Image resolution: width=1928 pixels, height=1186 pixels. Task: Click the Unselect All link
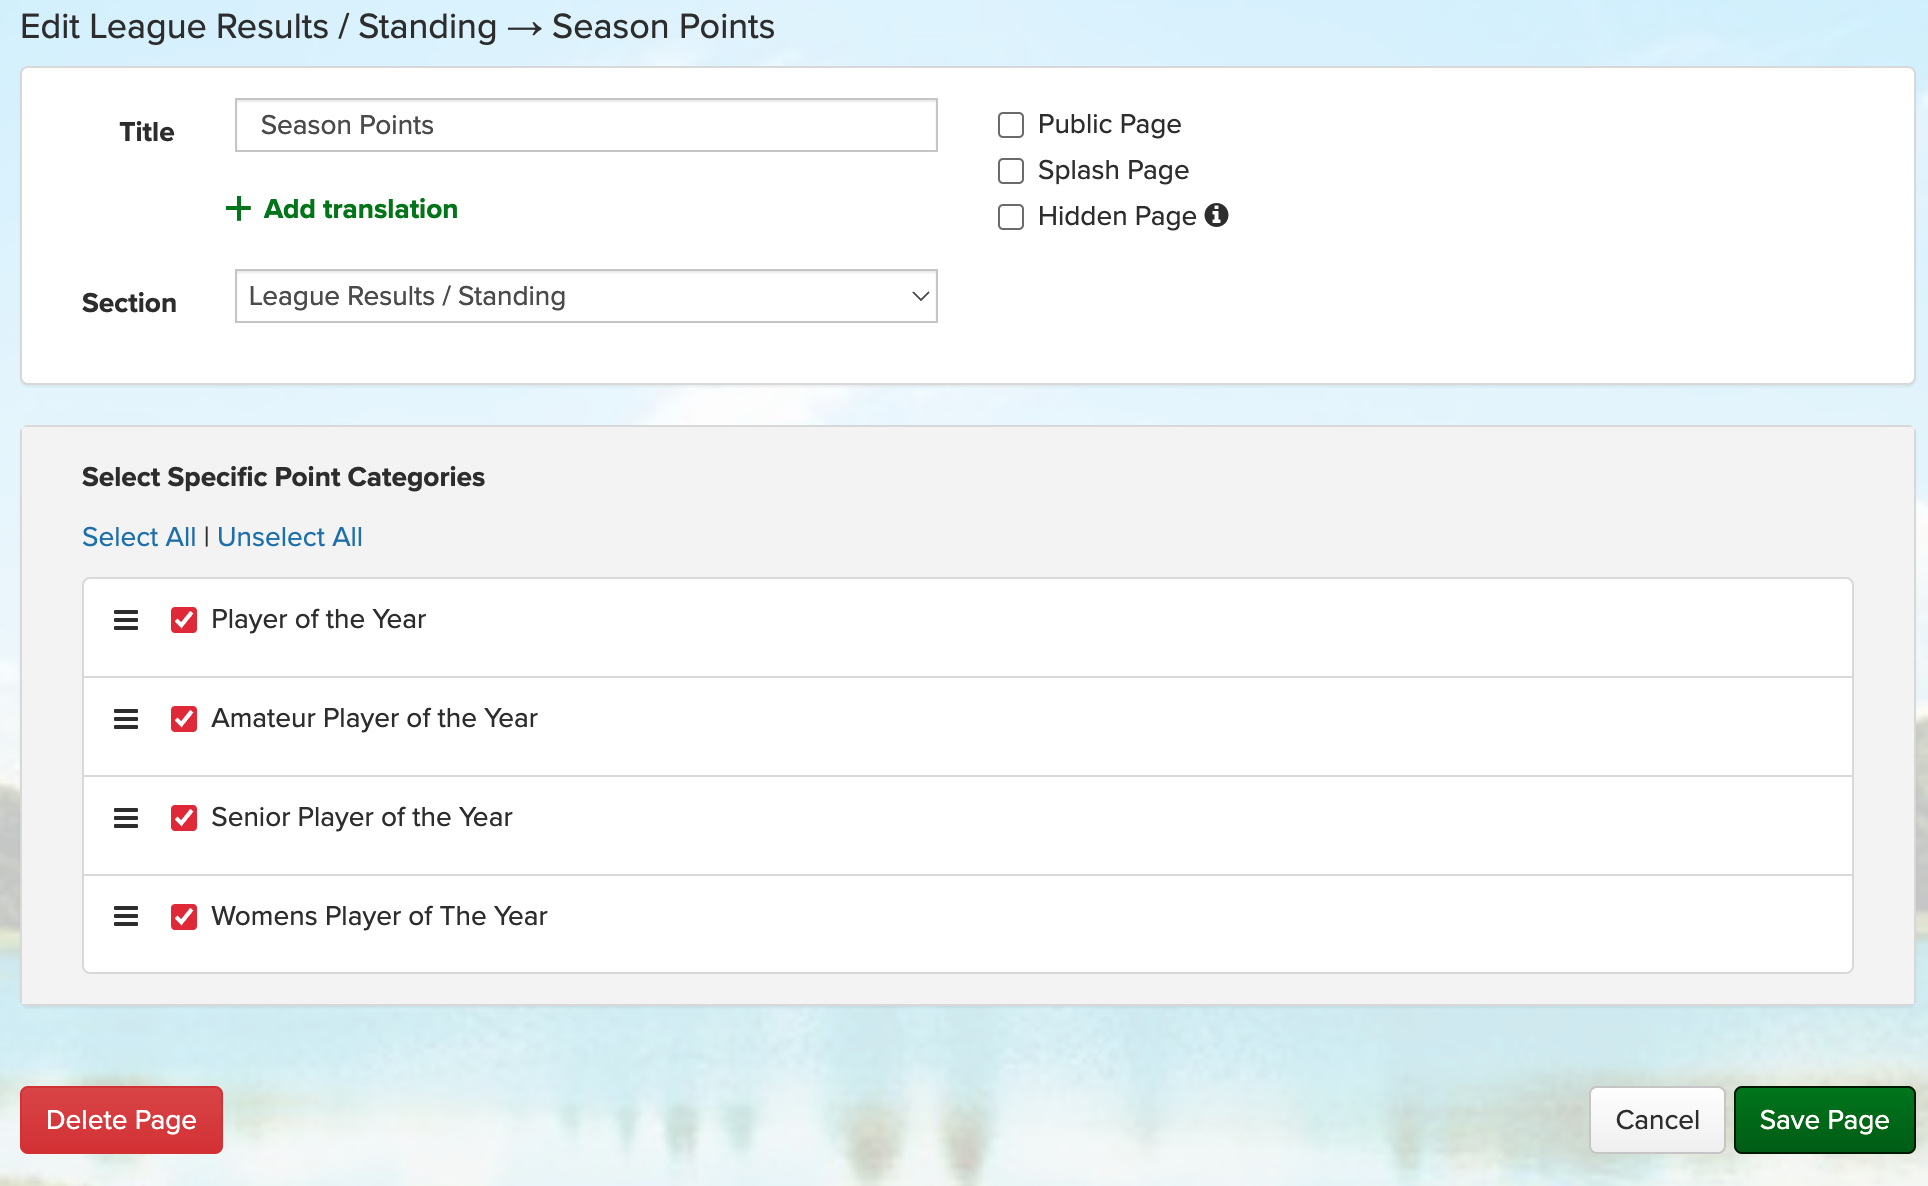[x=290, y=537]
